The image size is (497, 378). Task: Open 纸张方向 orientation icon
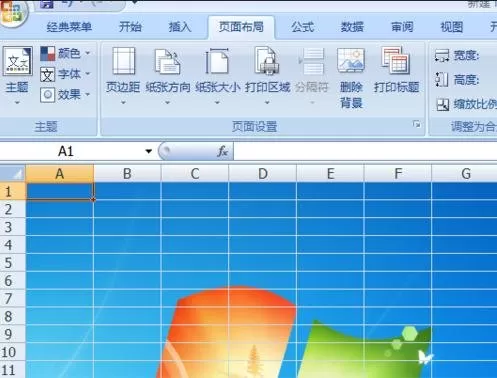(168, 61)
